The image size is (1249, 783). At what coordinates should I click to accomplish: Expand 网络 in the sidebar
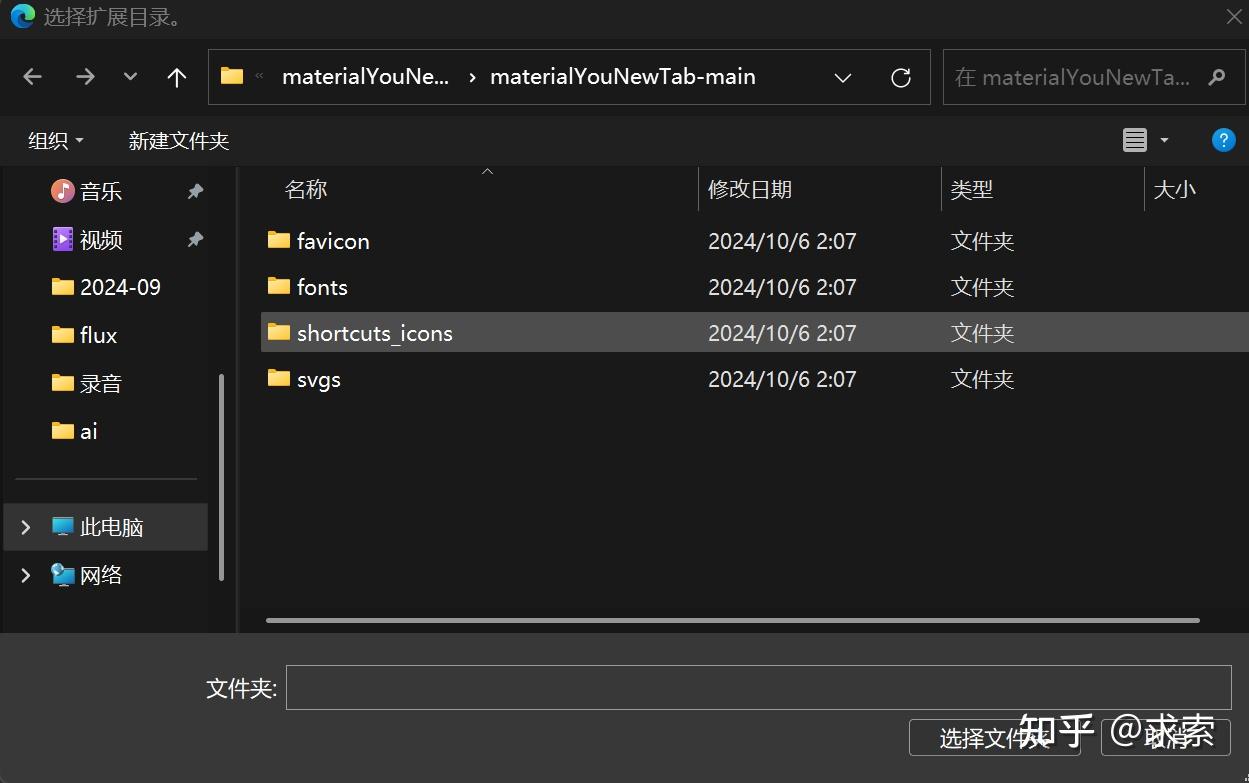(24, 575)
